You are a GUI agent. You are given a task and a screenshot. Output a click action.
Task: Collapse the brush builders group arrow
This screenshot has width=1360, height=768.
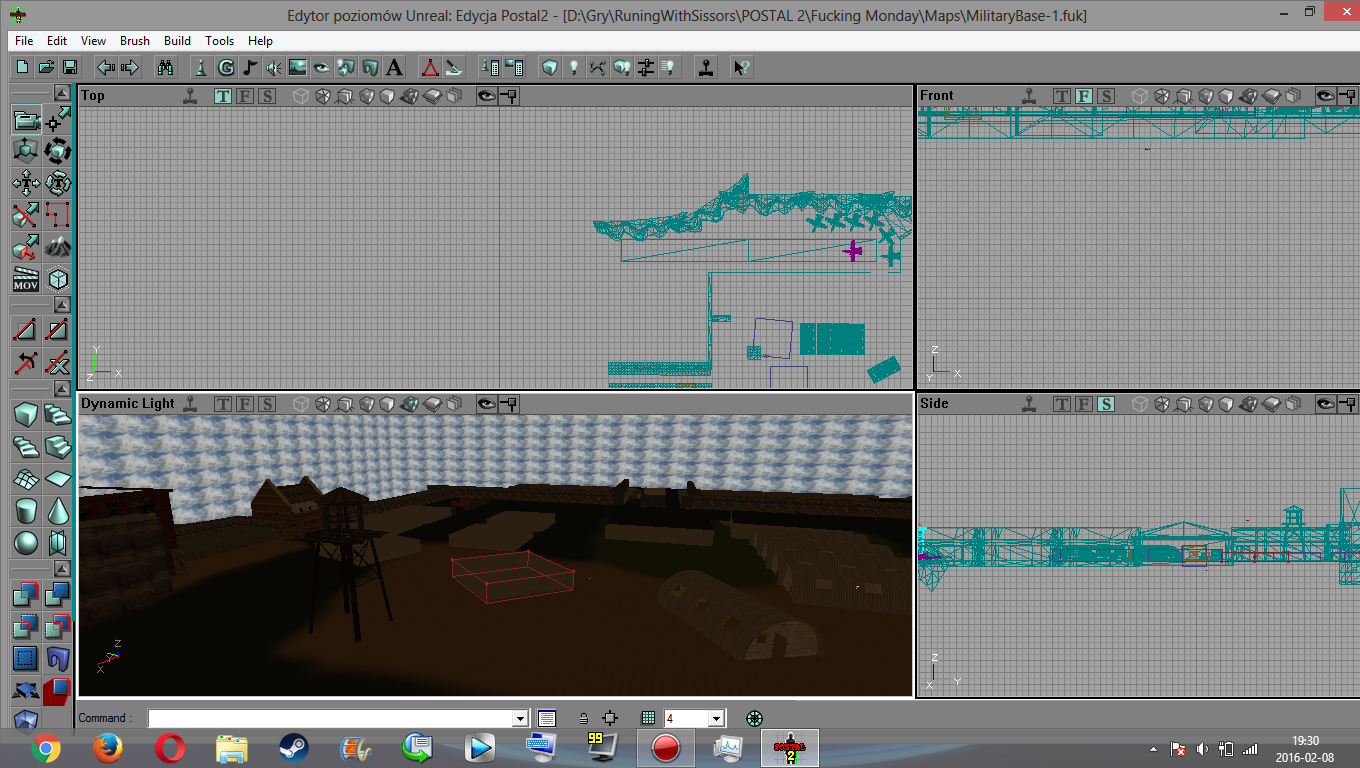point(62,388)
